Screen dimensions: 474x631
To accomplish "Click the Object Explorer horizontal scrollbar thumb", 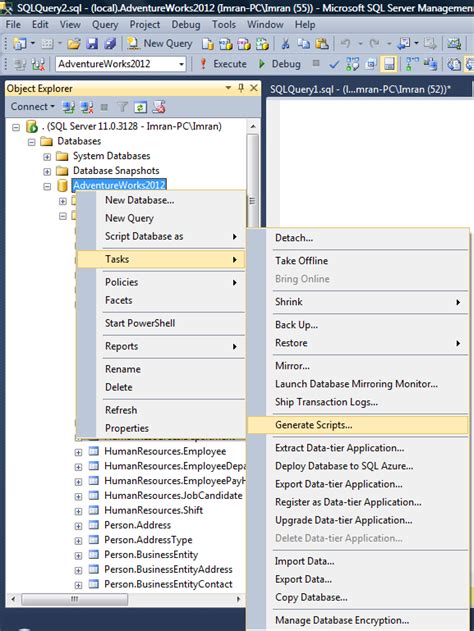I will (74, 599).
